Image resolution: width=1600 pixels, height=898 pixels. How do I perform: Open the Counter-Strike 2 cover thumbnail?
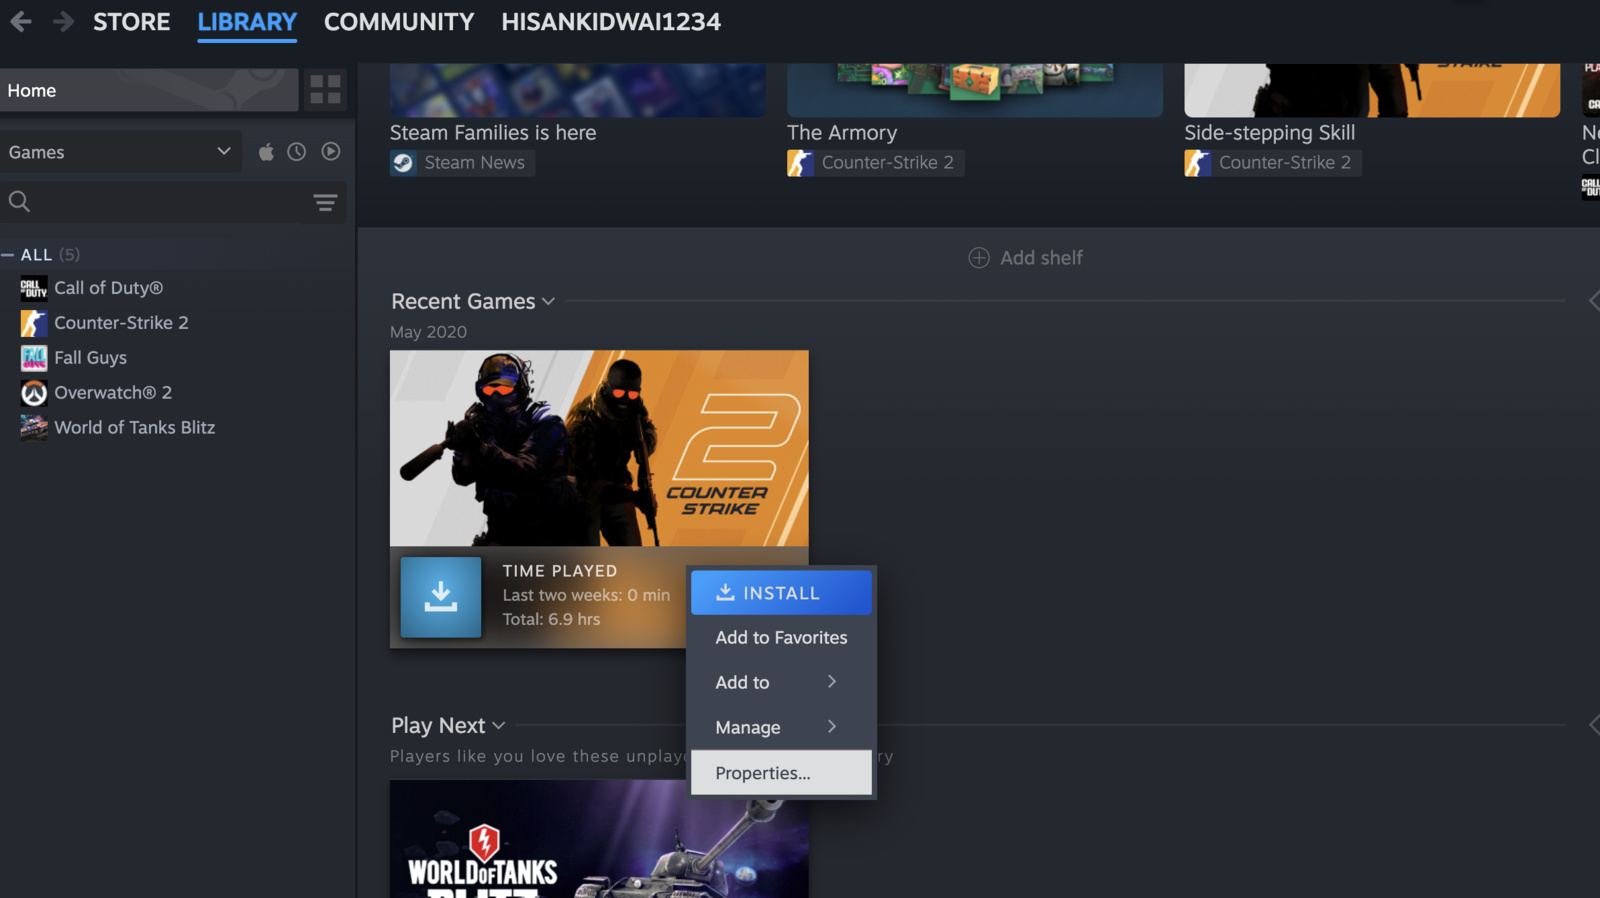pyautogui.click(x=599, y=448)
